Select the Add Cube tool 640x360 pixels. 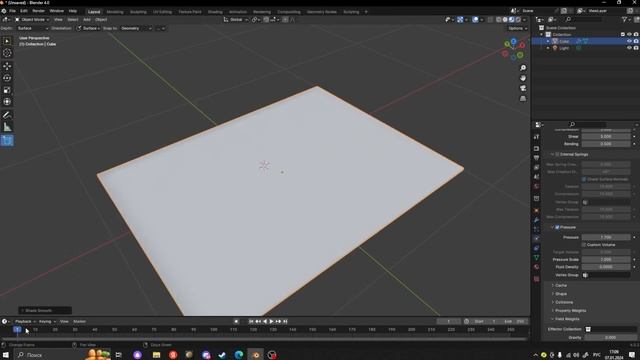click(7, 140)
